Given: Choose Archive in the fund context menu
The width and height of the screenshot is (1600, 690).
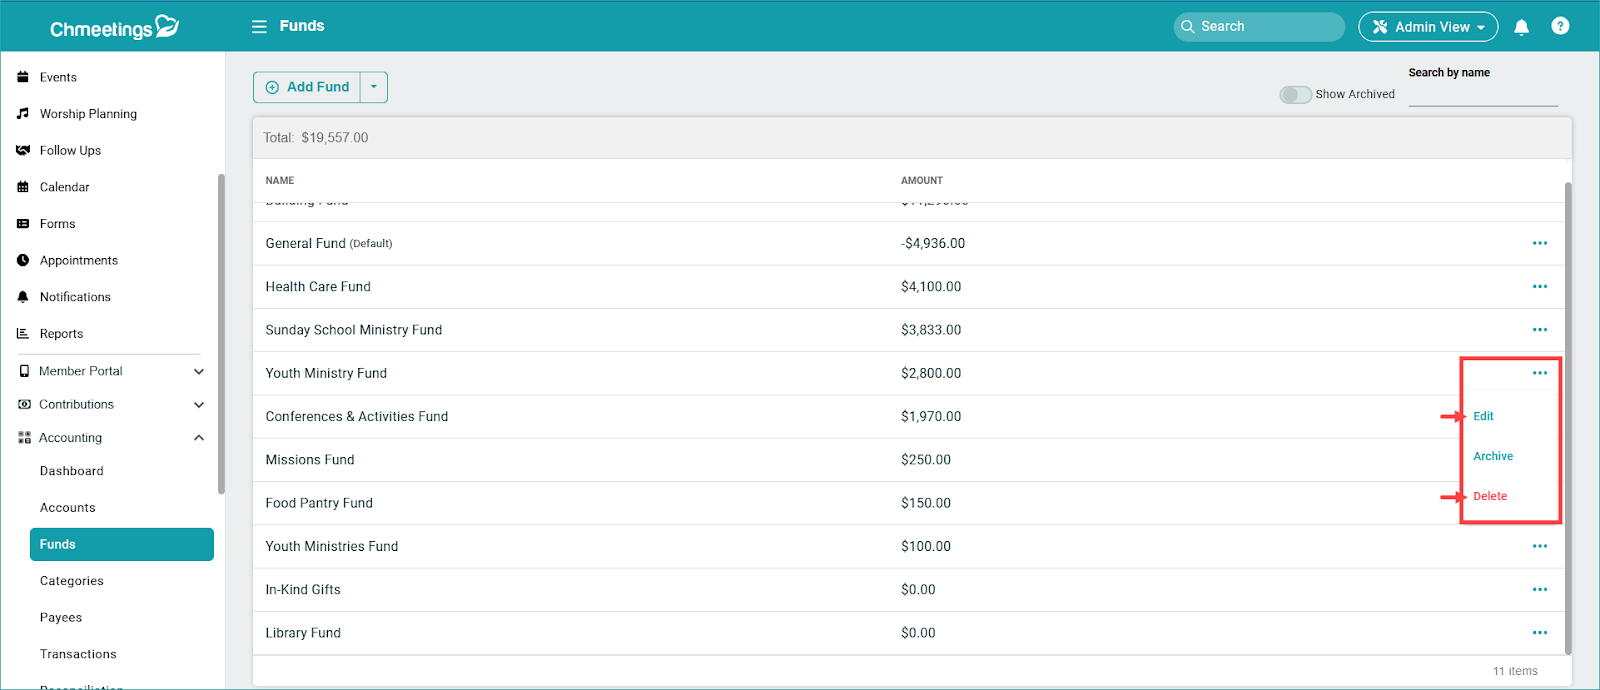Looking at the screenshot, I should 1492,456.
